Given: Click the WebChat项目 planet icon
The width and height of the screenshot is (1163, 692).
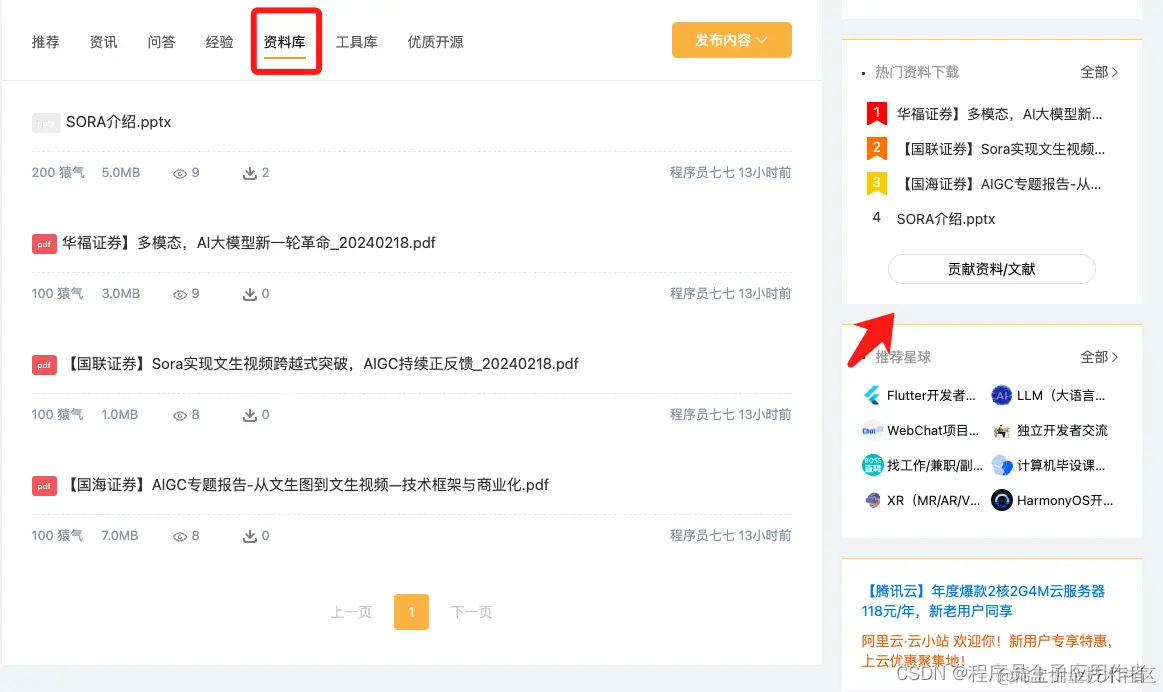Looking at the screenshot, I should 872,430.
